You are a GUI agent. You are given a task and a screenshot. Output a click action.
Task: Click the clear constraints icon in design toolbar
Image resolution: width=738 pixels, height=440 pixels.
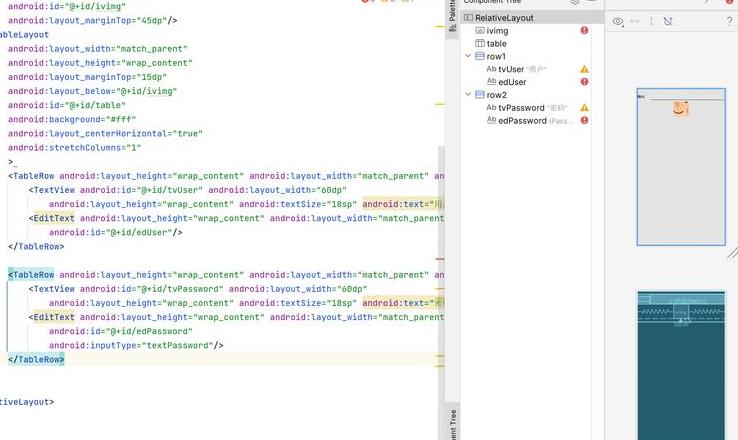(x=668, y=21)
